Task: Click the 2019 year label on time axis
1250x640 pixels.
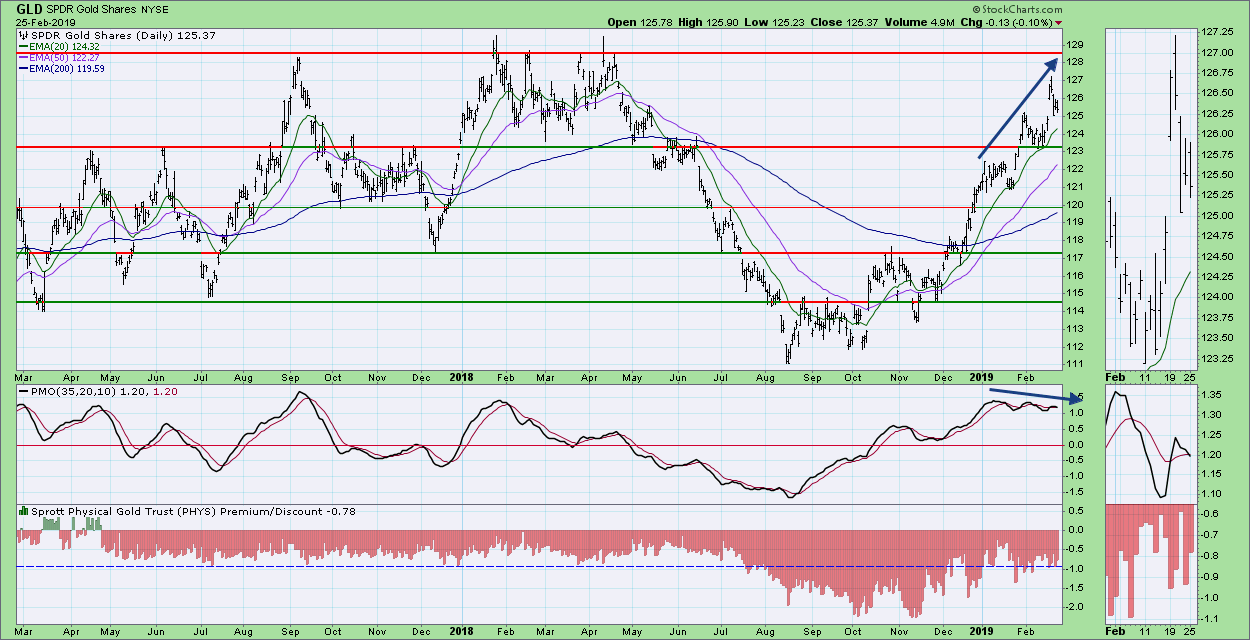Action: point(984,379)
